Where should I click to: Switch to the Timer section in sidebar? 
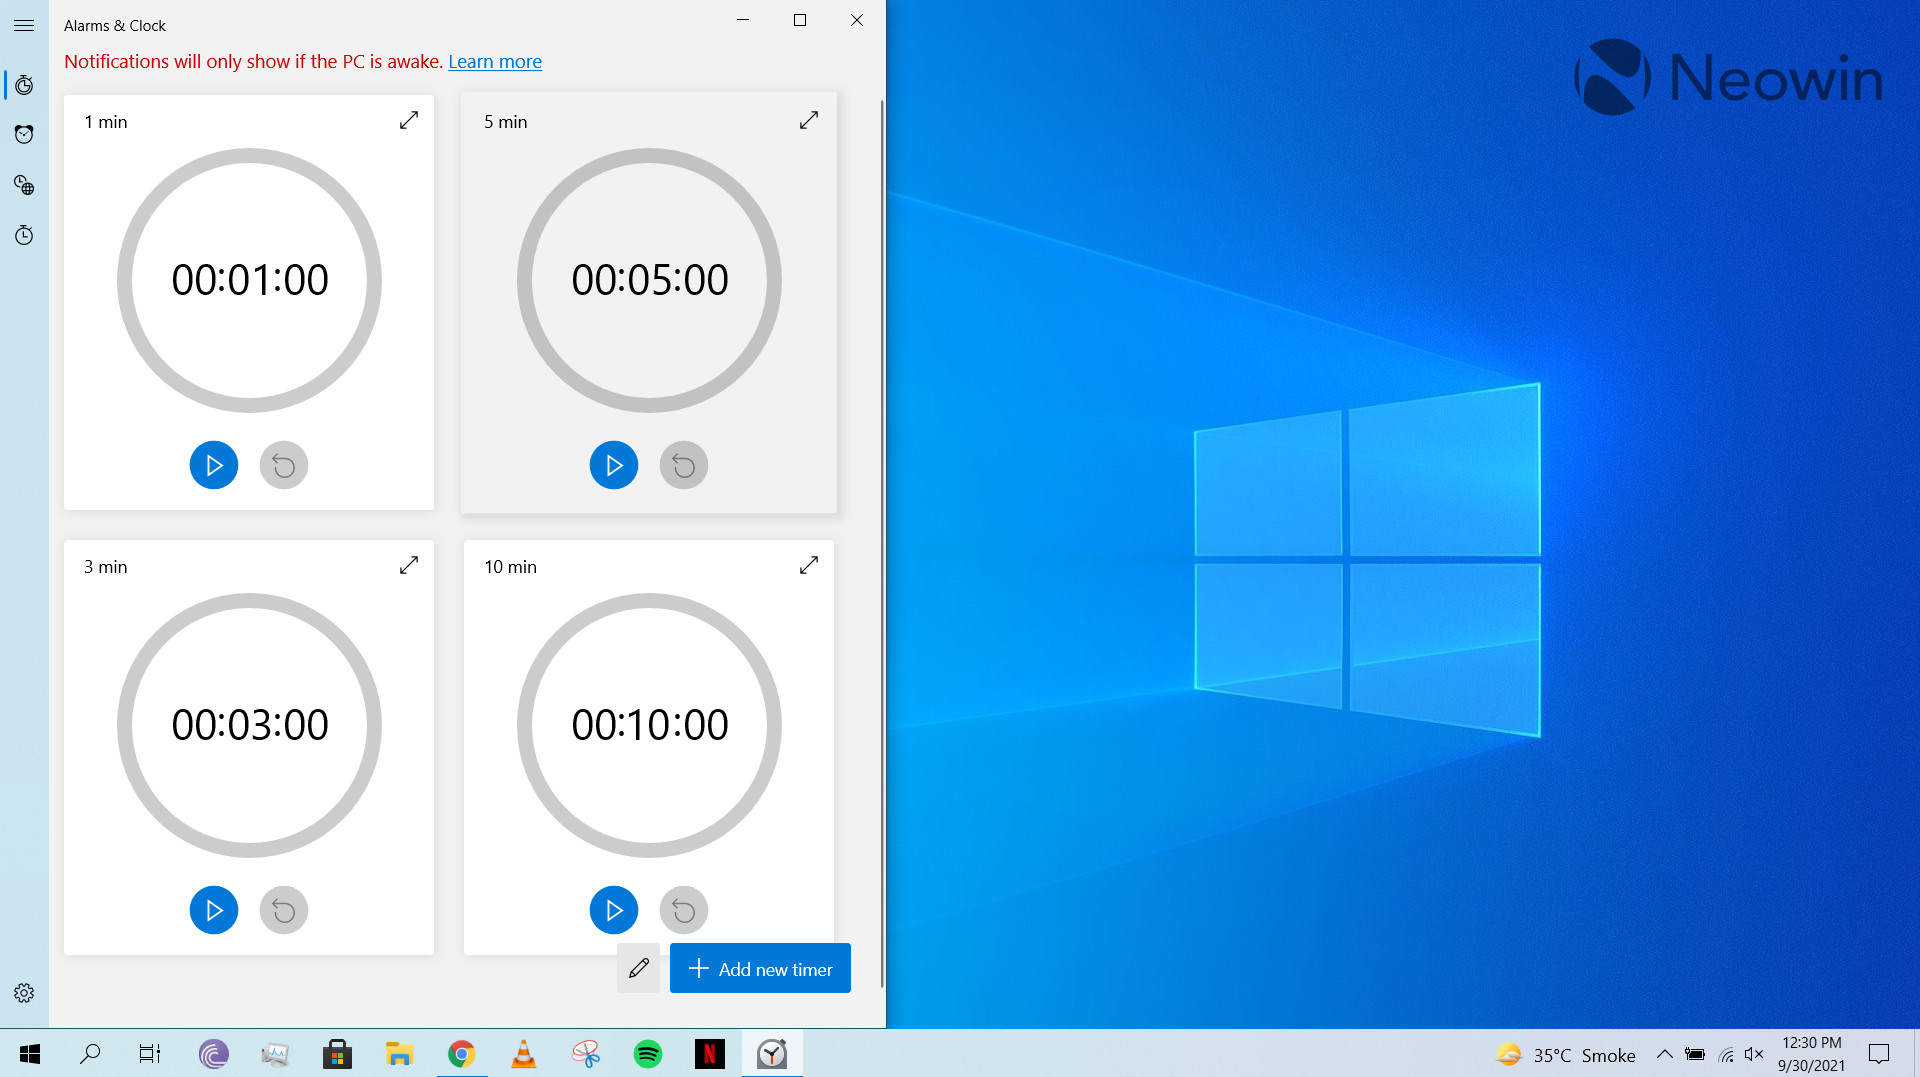(x=24, y=85)
